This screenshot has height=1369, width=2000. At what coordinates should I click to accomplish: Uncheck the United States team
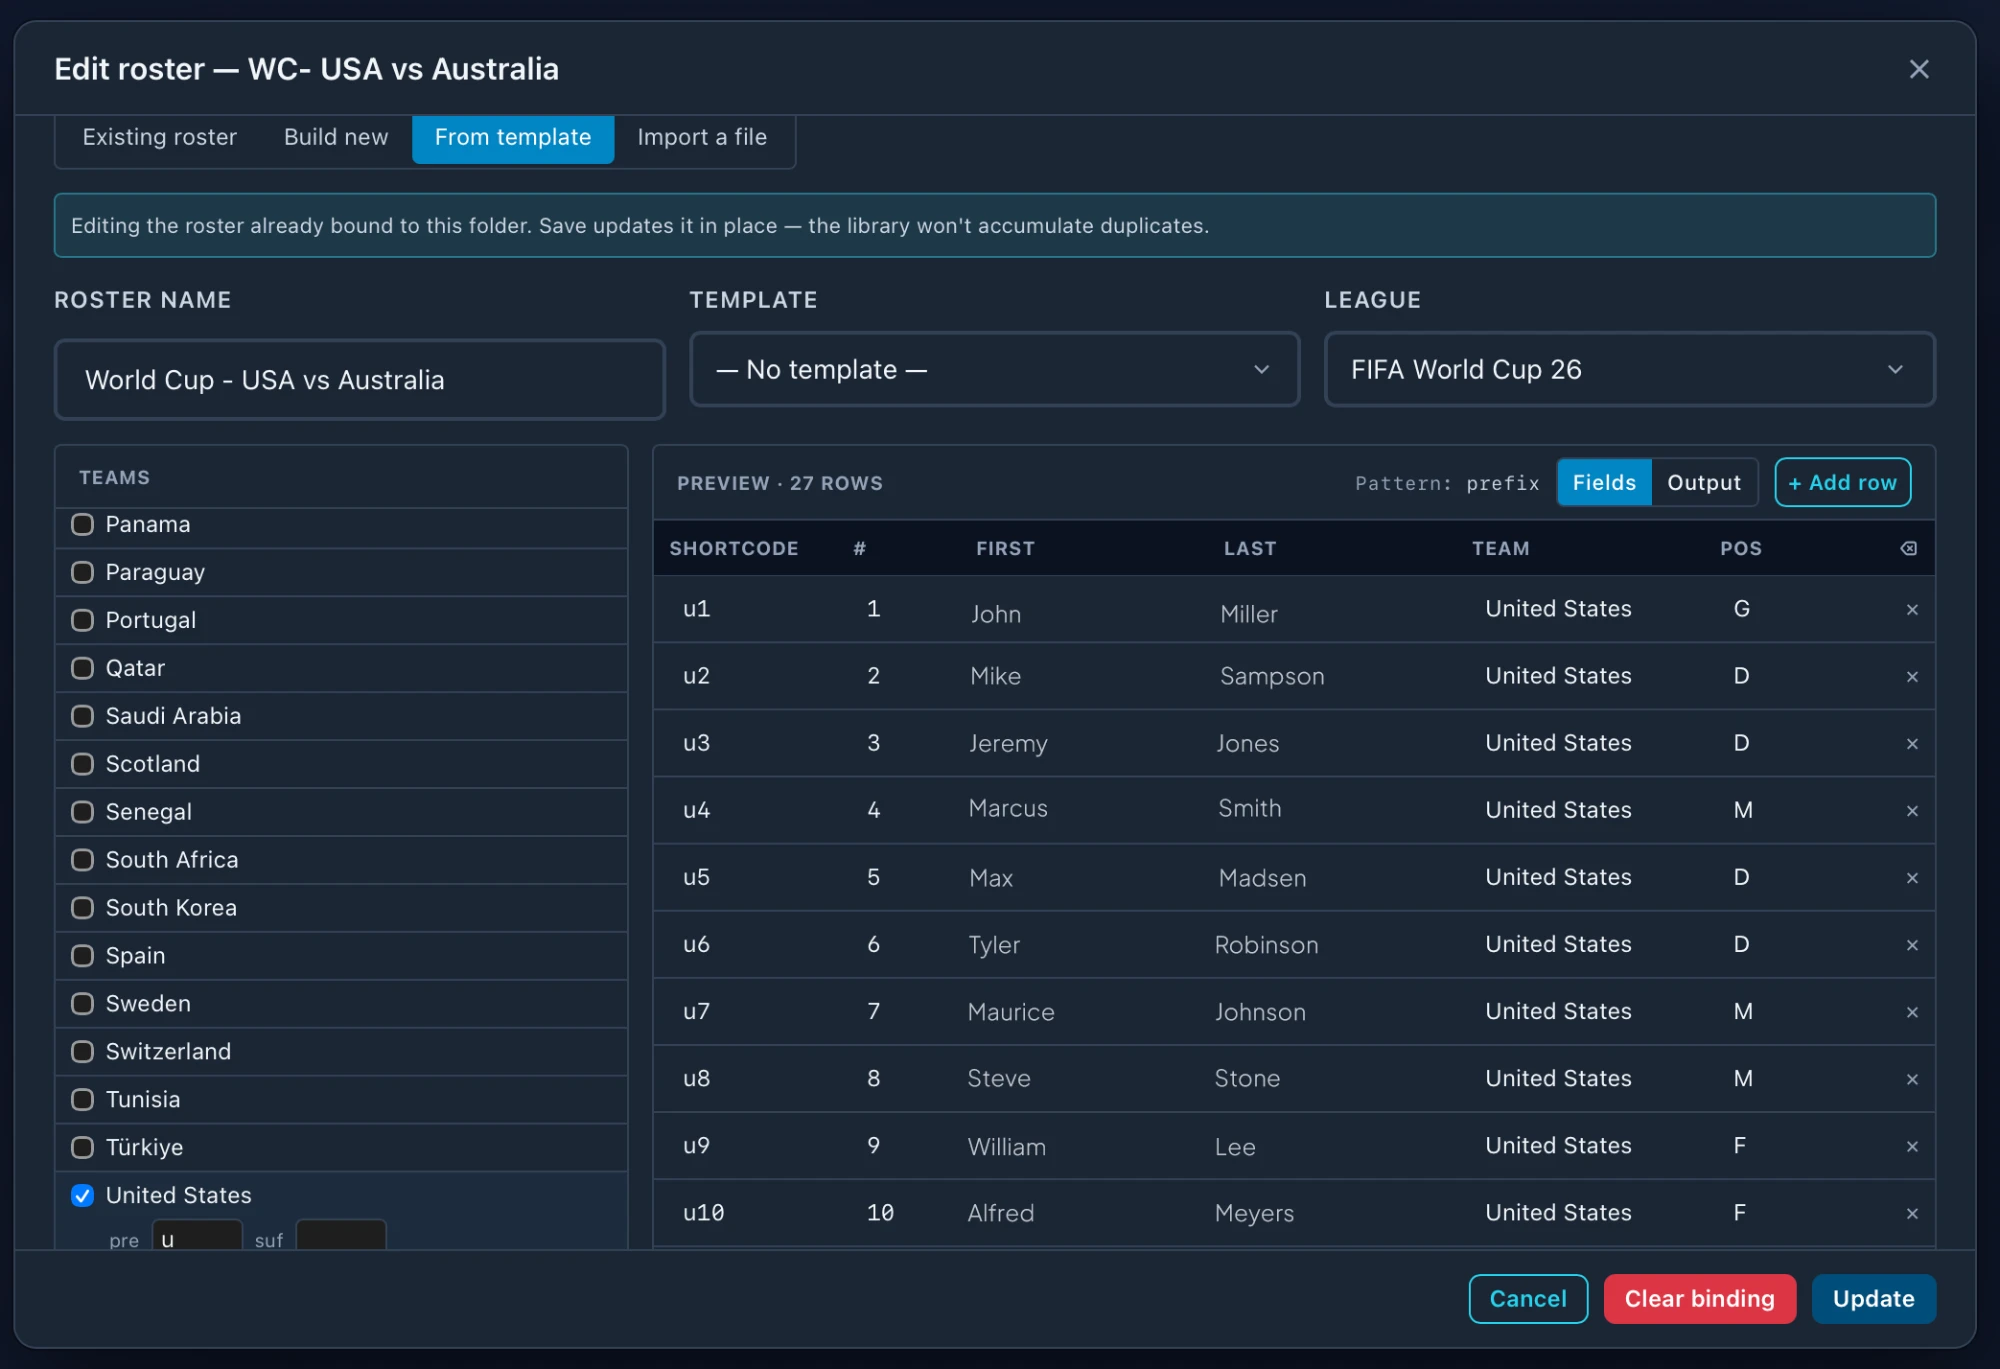82,1195
